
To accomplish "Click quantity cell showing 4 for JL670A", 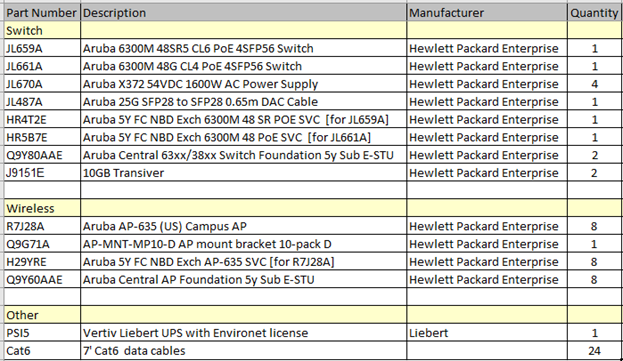I will (x=595, y=84).
